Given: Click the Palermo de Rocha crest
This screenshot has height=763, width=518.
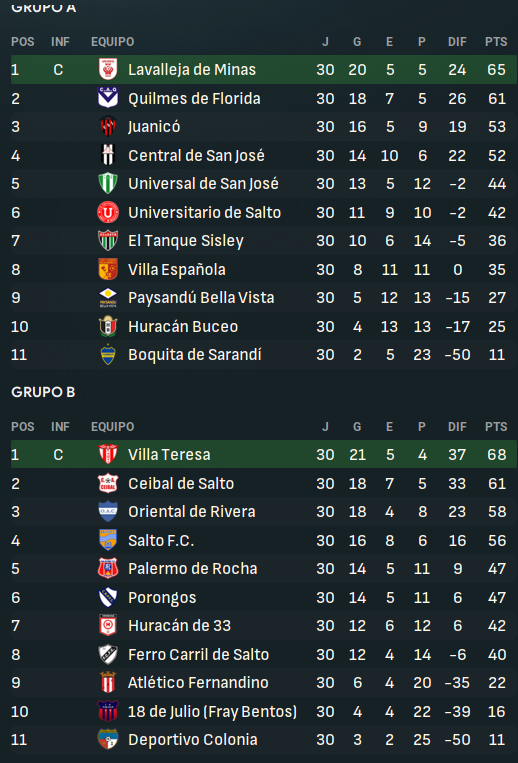Looking at the screenshot, I should click(108, 568).
